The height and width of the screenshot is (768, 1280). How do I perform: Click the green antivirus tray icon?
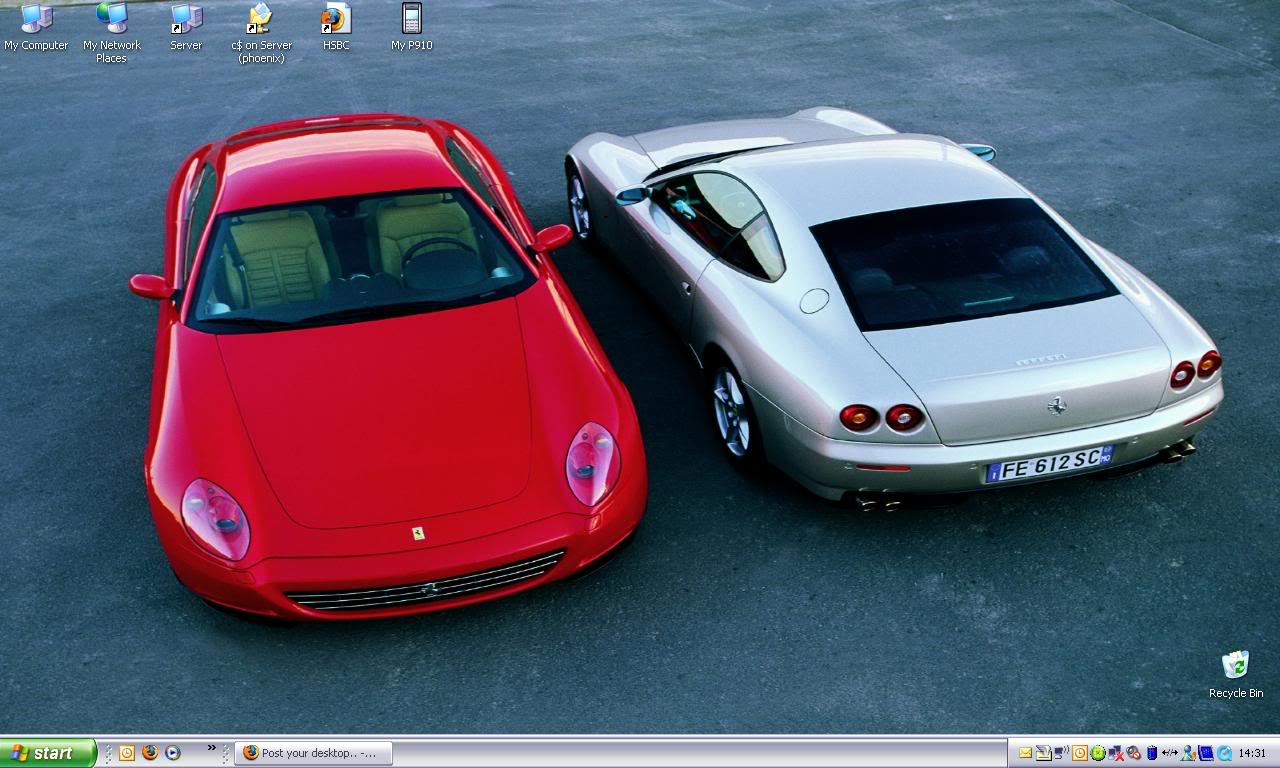[x=1097, y=753]
